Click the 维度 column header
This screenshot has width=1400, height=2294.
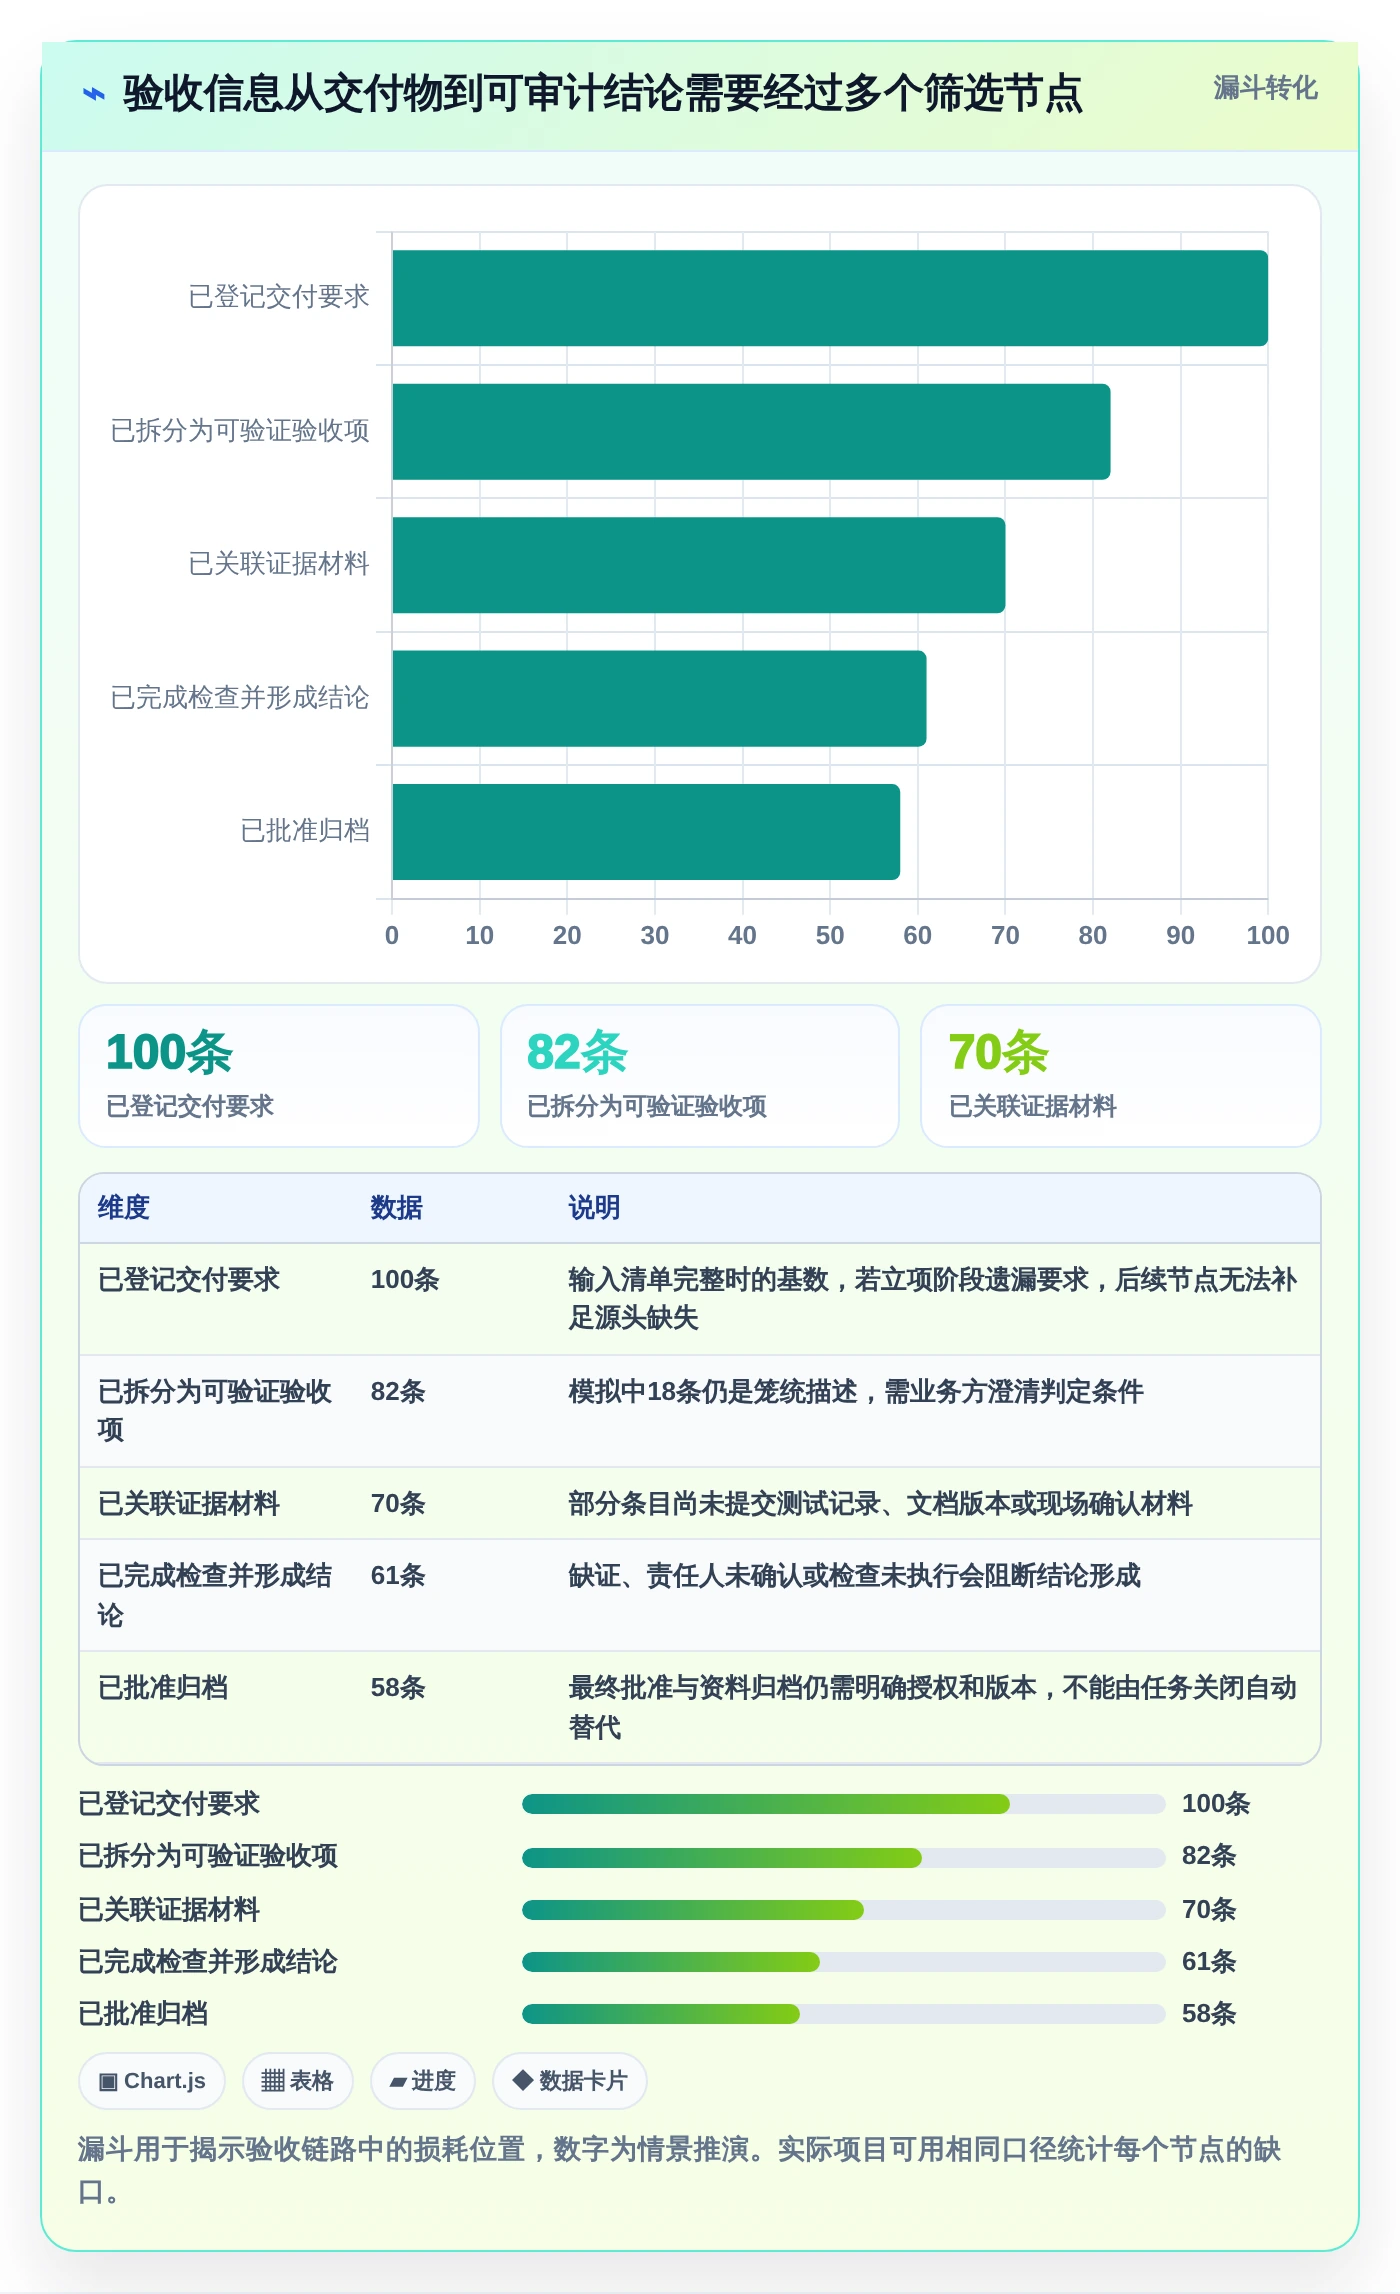124,1207
